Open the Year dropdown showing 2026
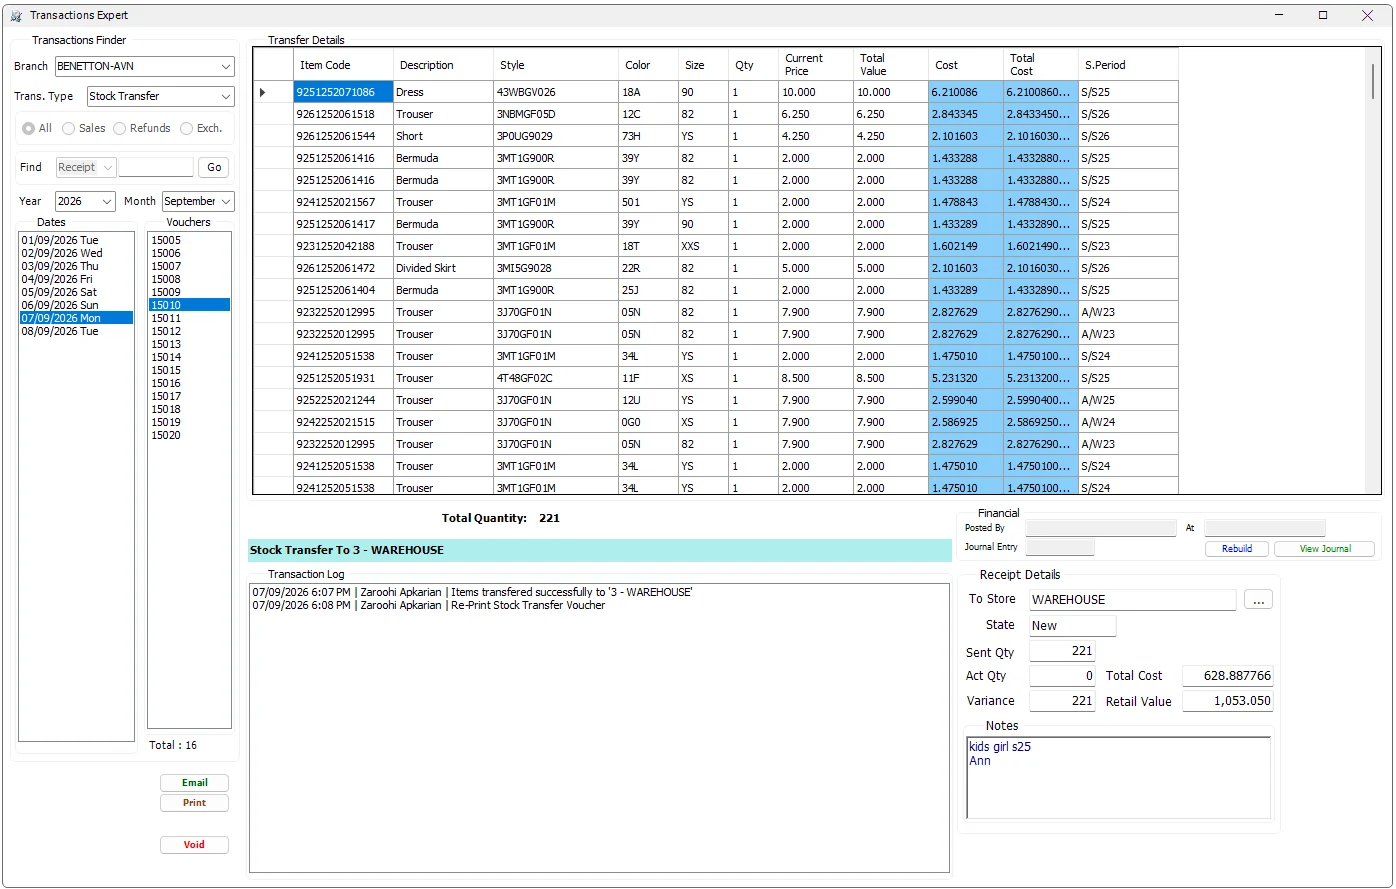This screenshot has height=889, width=1396. tap(85, 201)
